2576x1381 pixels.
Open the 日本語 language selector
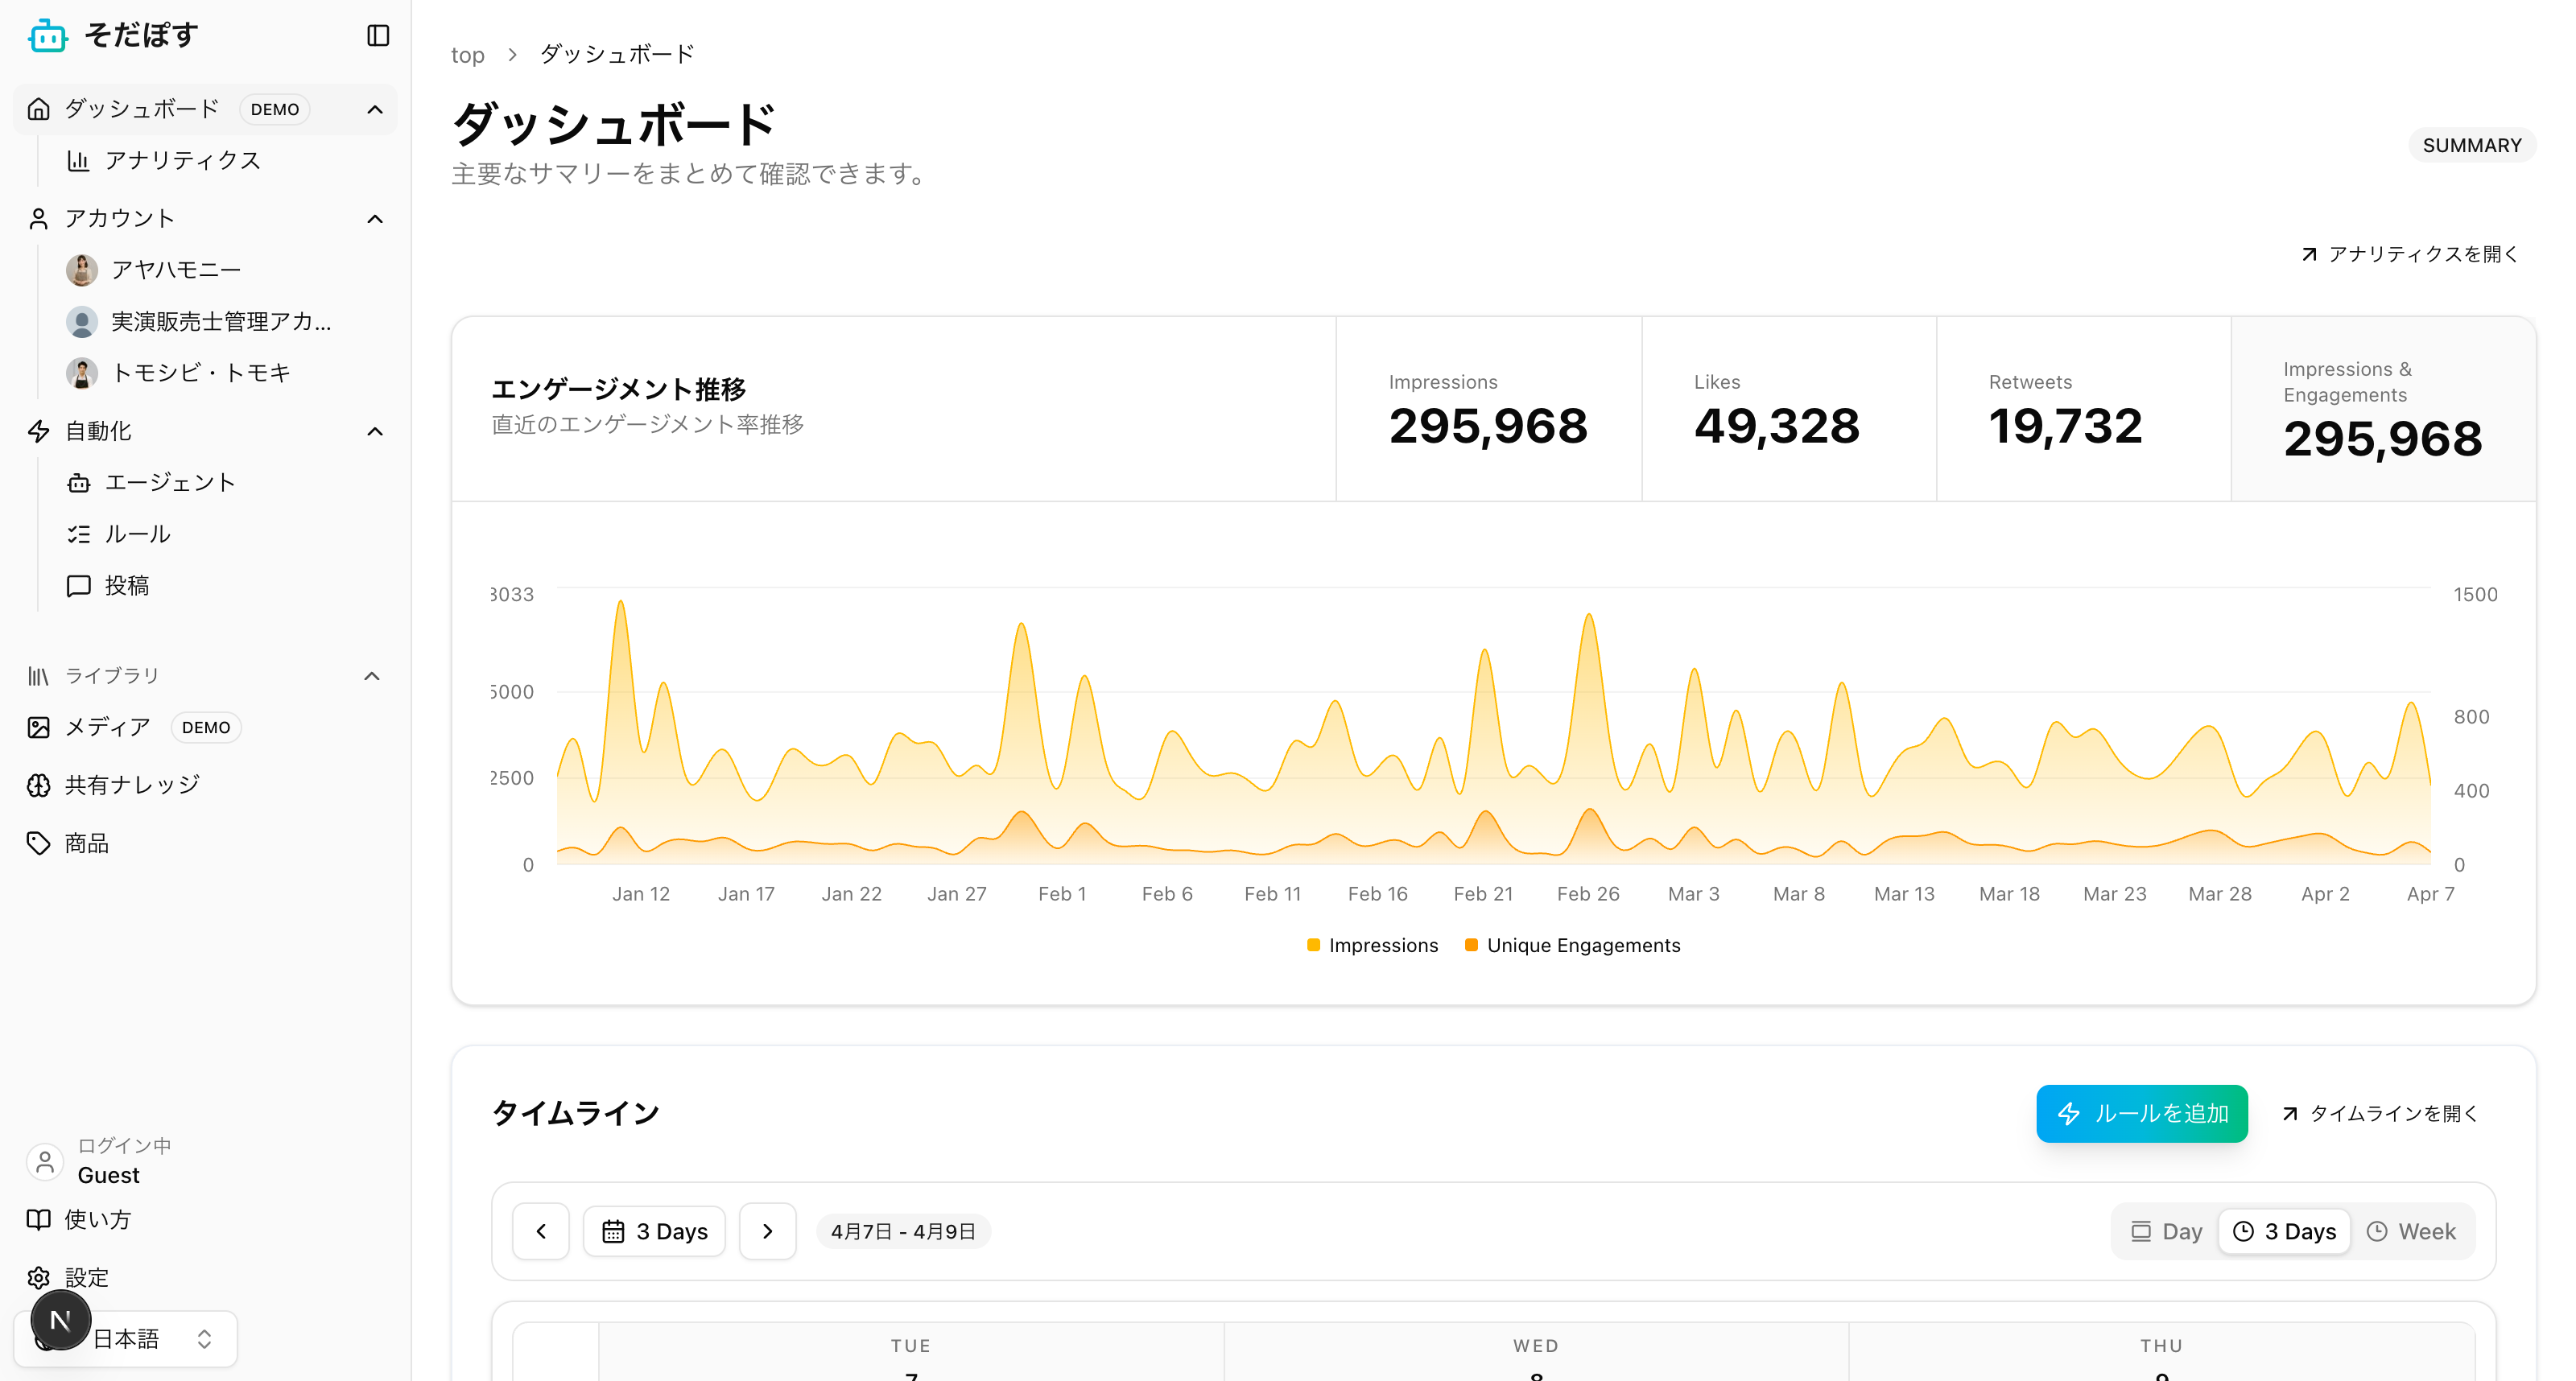coord(128,1338)
